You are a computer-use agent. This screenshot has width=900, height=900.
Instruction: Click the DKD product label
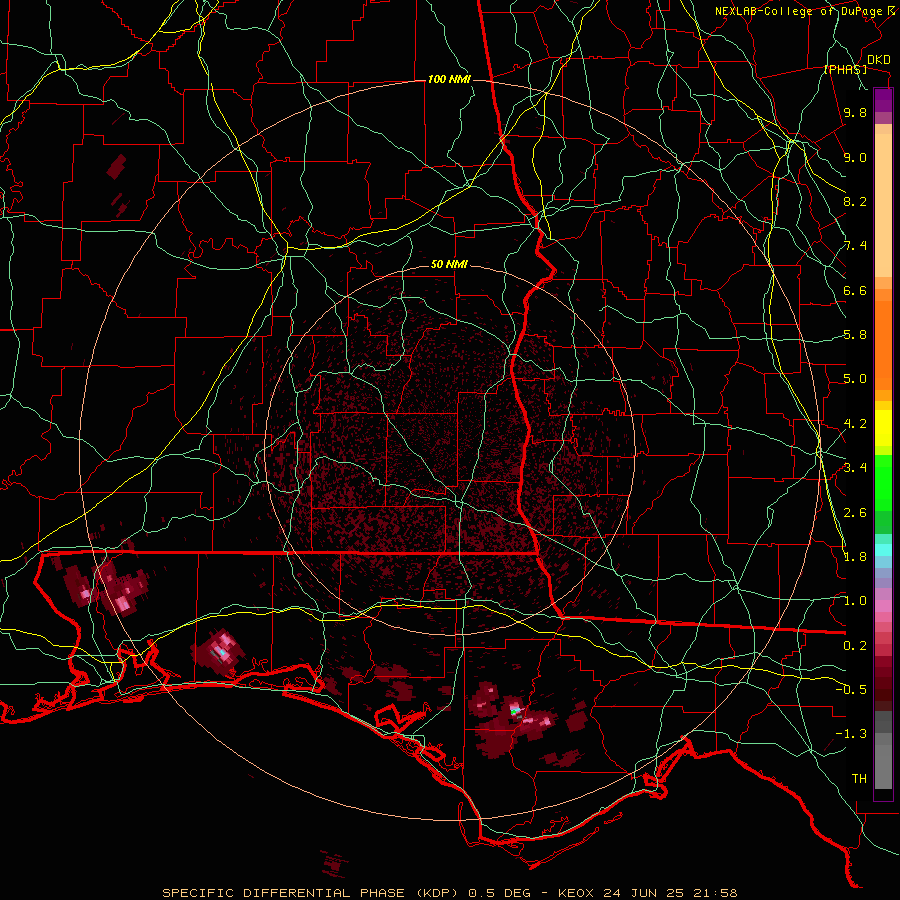(879, 60)
